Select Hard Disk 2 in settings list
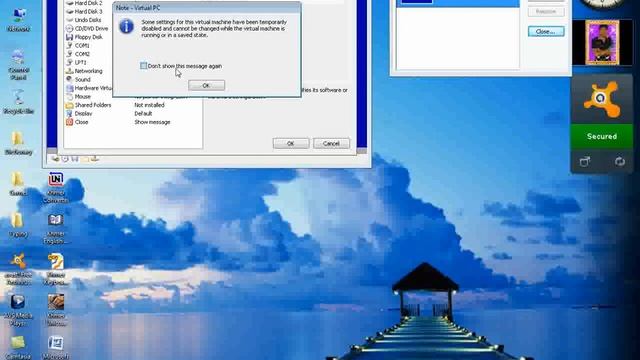This screenshot has width=640, height=360. pyautogui.click(x=84, y=3)
